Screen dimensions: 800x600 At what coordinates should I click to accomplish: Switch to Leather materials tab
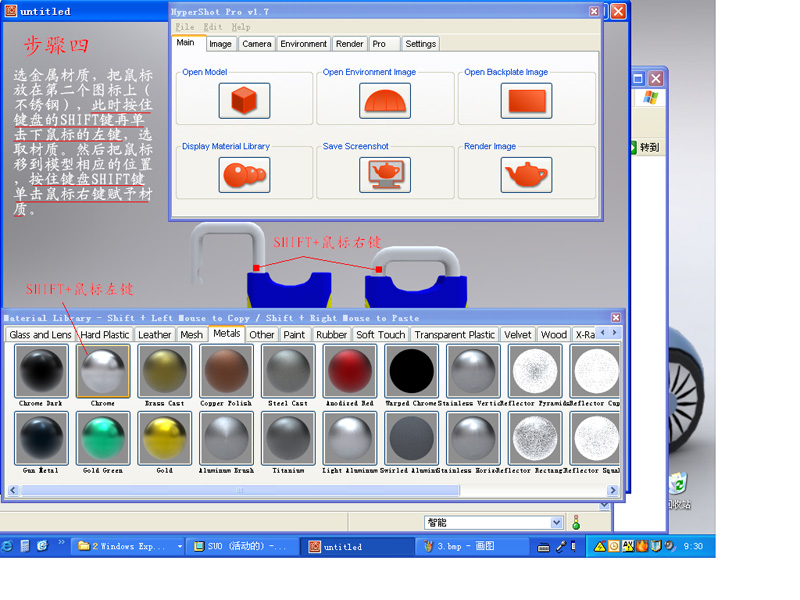155,335
